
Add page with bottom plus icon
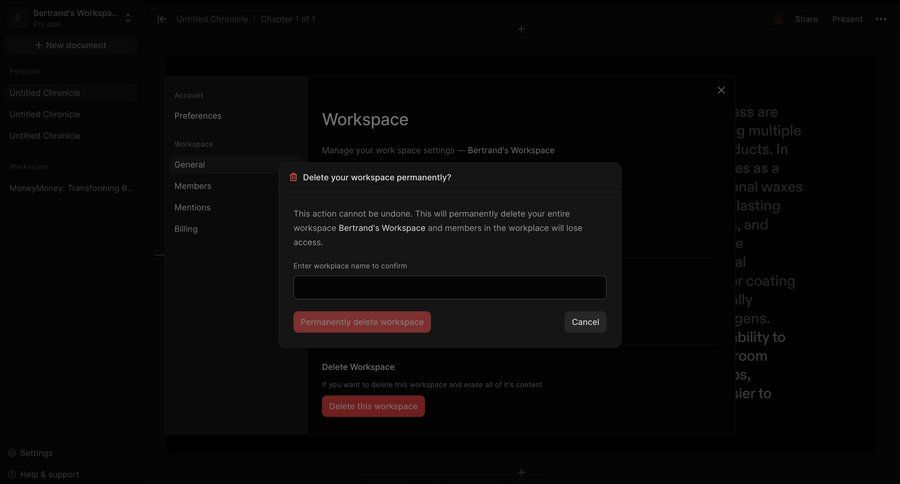point(521,472)
